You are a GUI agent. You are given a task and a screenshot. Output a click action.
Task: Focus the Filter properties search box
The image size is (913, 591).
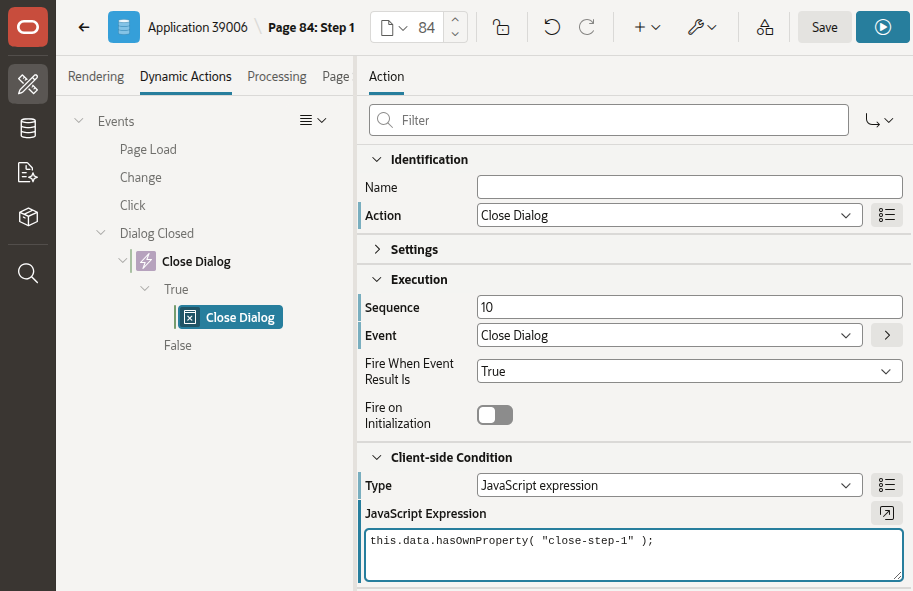click(608, 120)
